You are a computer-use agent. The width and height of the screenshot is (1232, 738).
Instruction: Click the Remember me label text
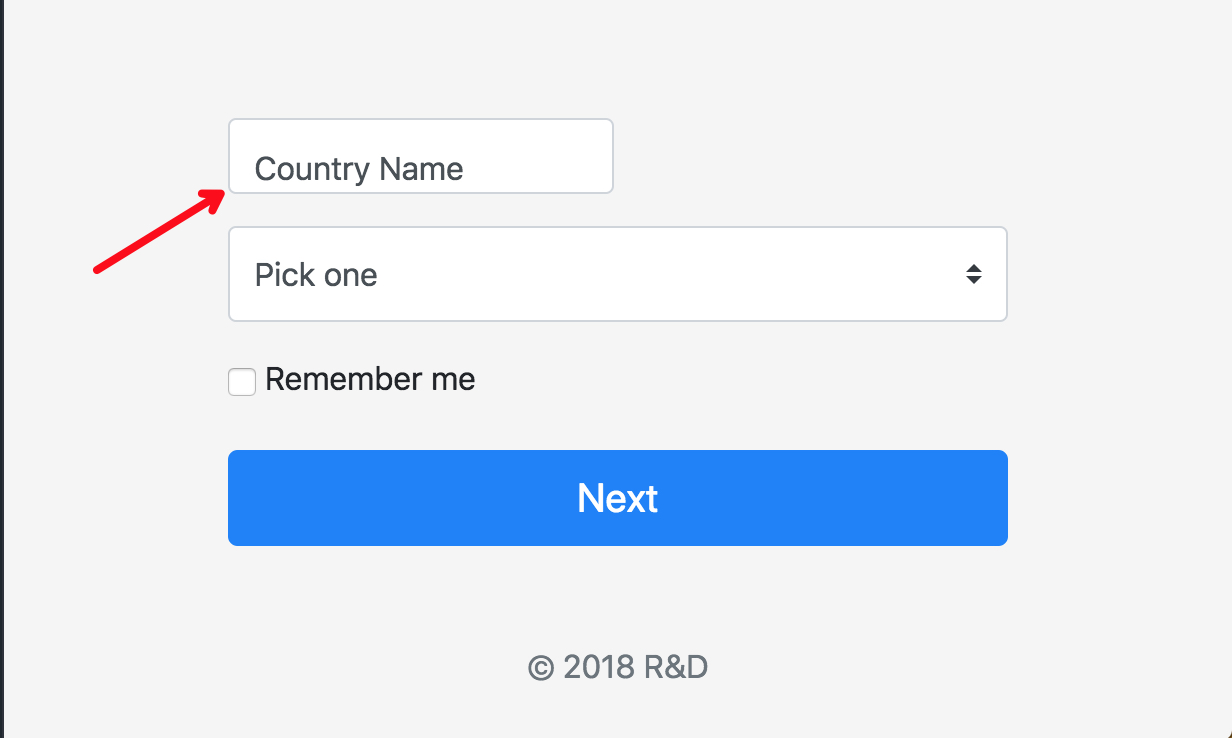click(370, 380)
